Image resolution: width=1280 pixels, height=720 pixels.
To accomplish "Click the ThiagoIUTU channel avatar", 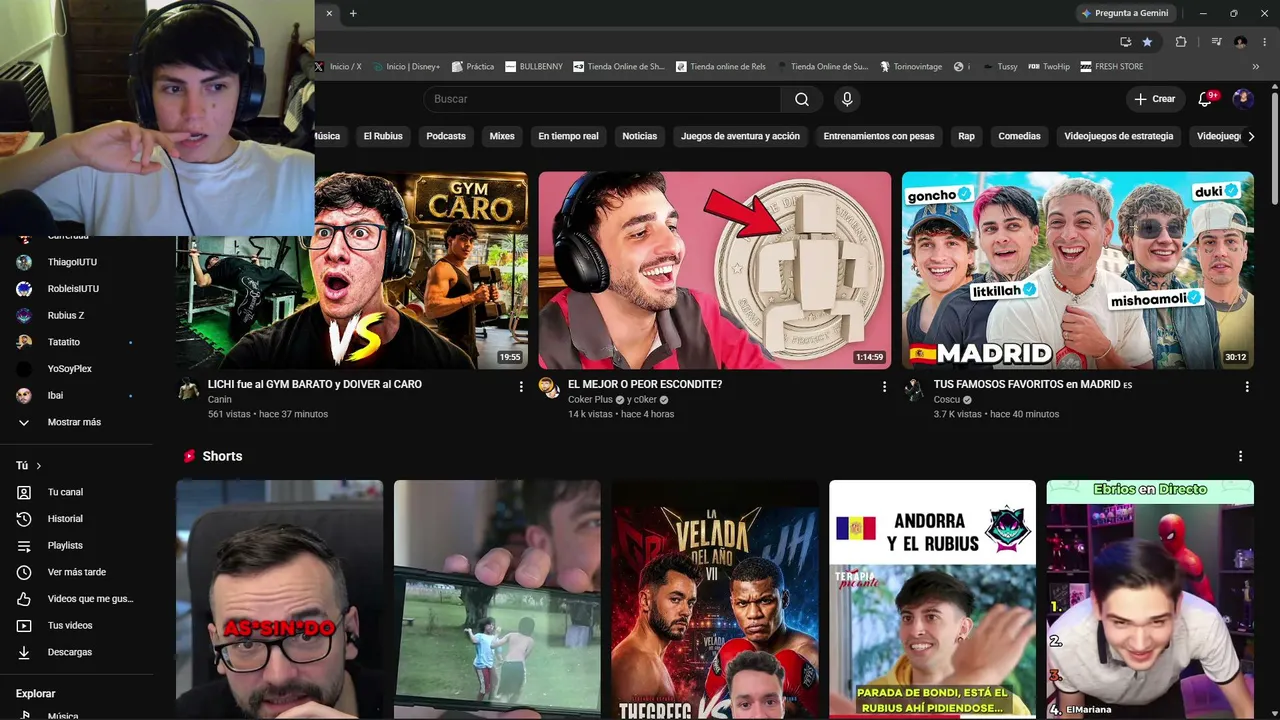I will tap(24, 262).
